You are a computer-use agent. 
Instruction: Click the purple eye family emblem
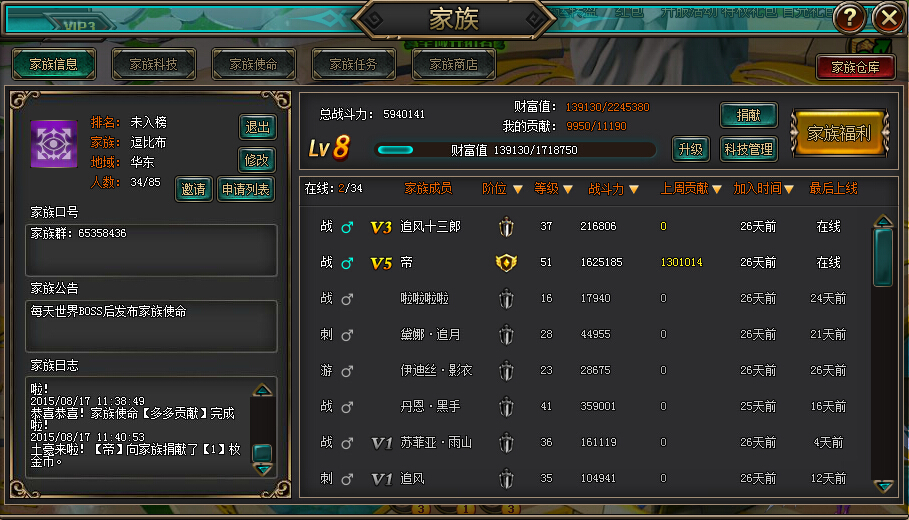(54, 144)
